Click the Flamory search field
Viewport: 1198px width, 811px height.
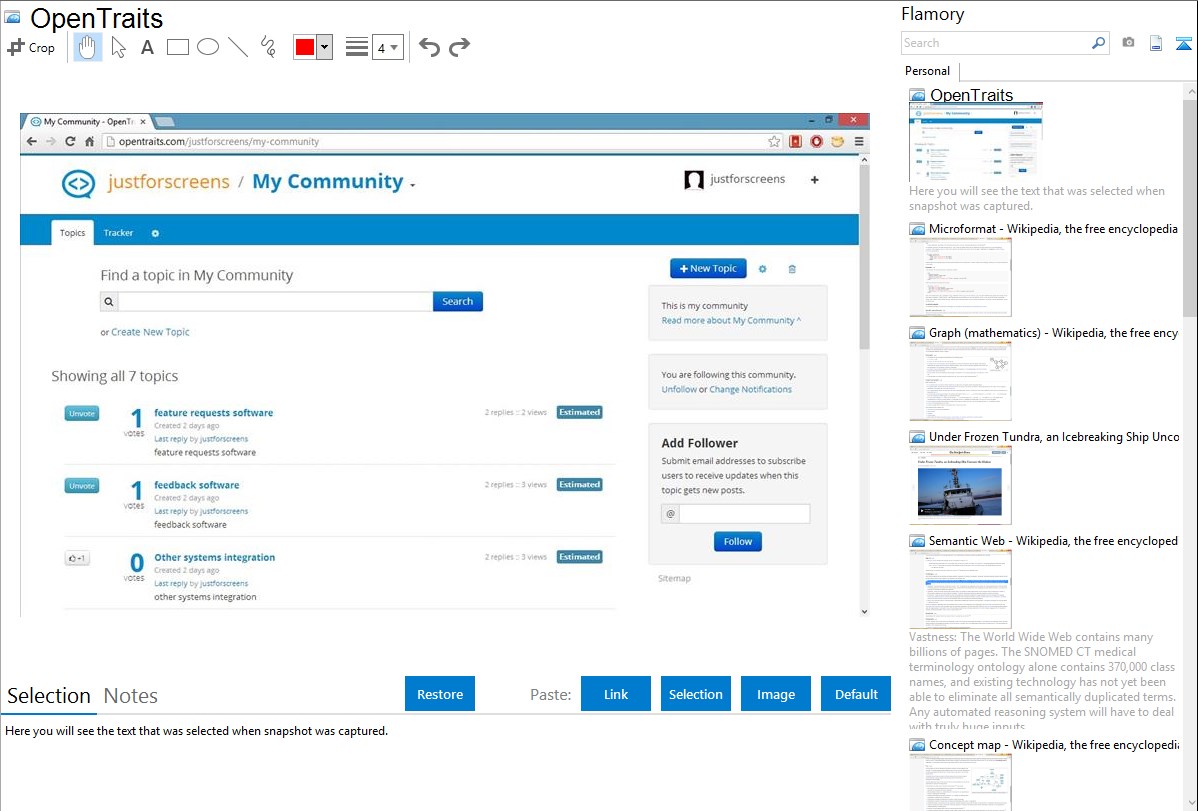click(x=995, y=43)
